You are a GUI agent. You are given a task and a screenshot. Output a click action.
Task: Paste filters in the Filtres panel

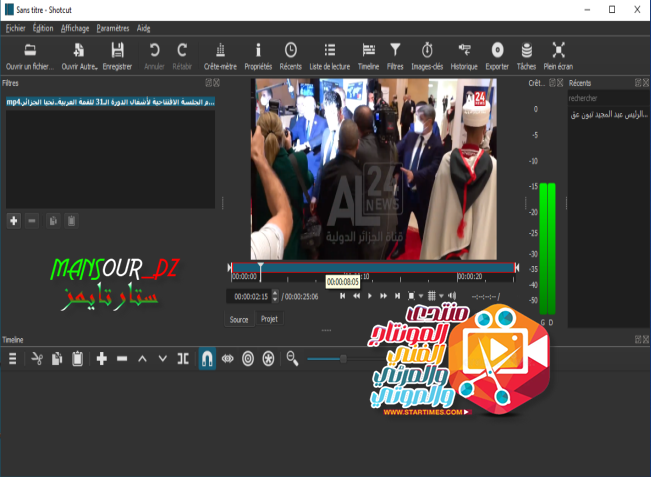point(71,221)
